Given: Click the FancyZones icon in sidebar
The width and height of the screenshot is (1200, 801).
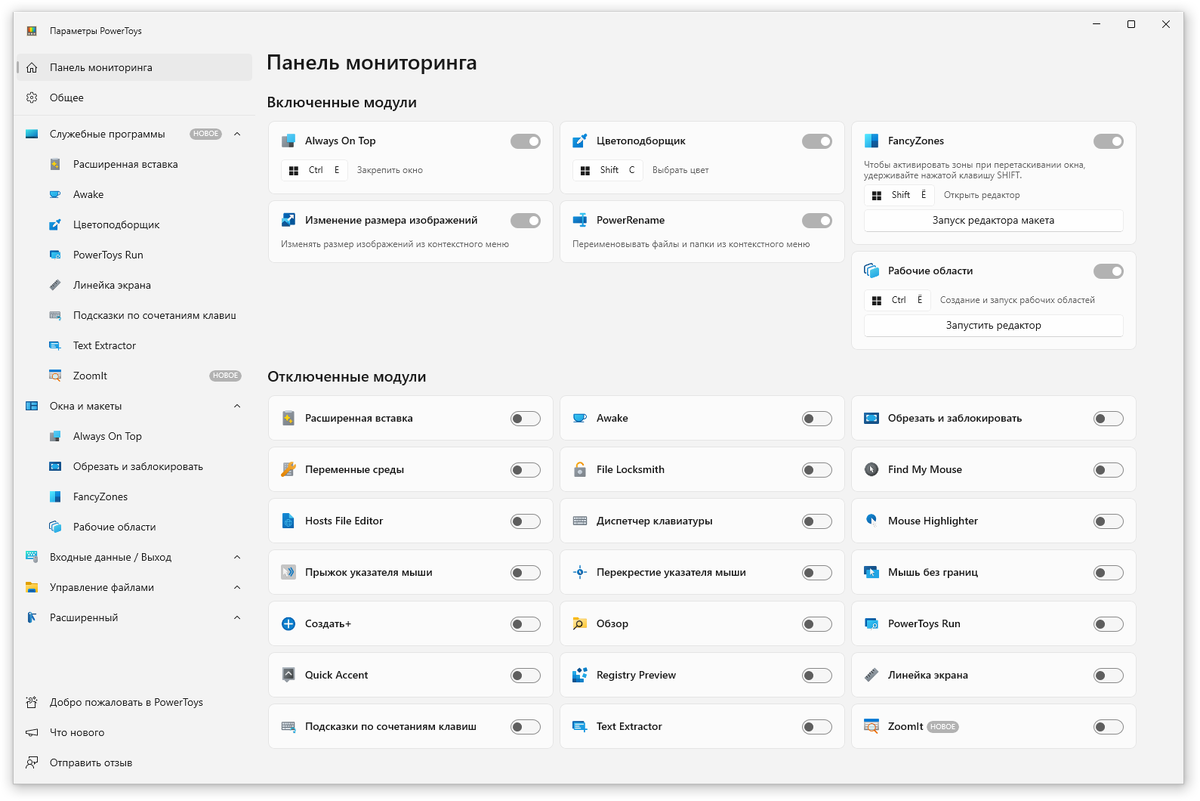Looking at the screenshot, I should pyautogui.click(x=54, y=497).
